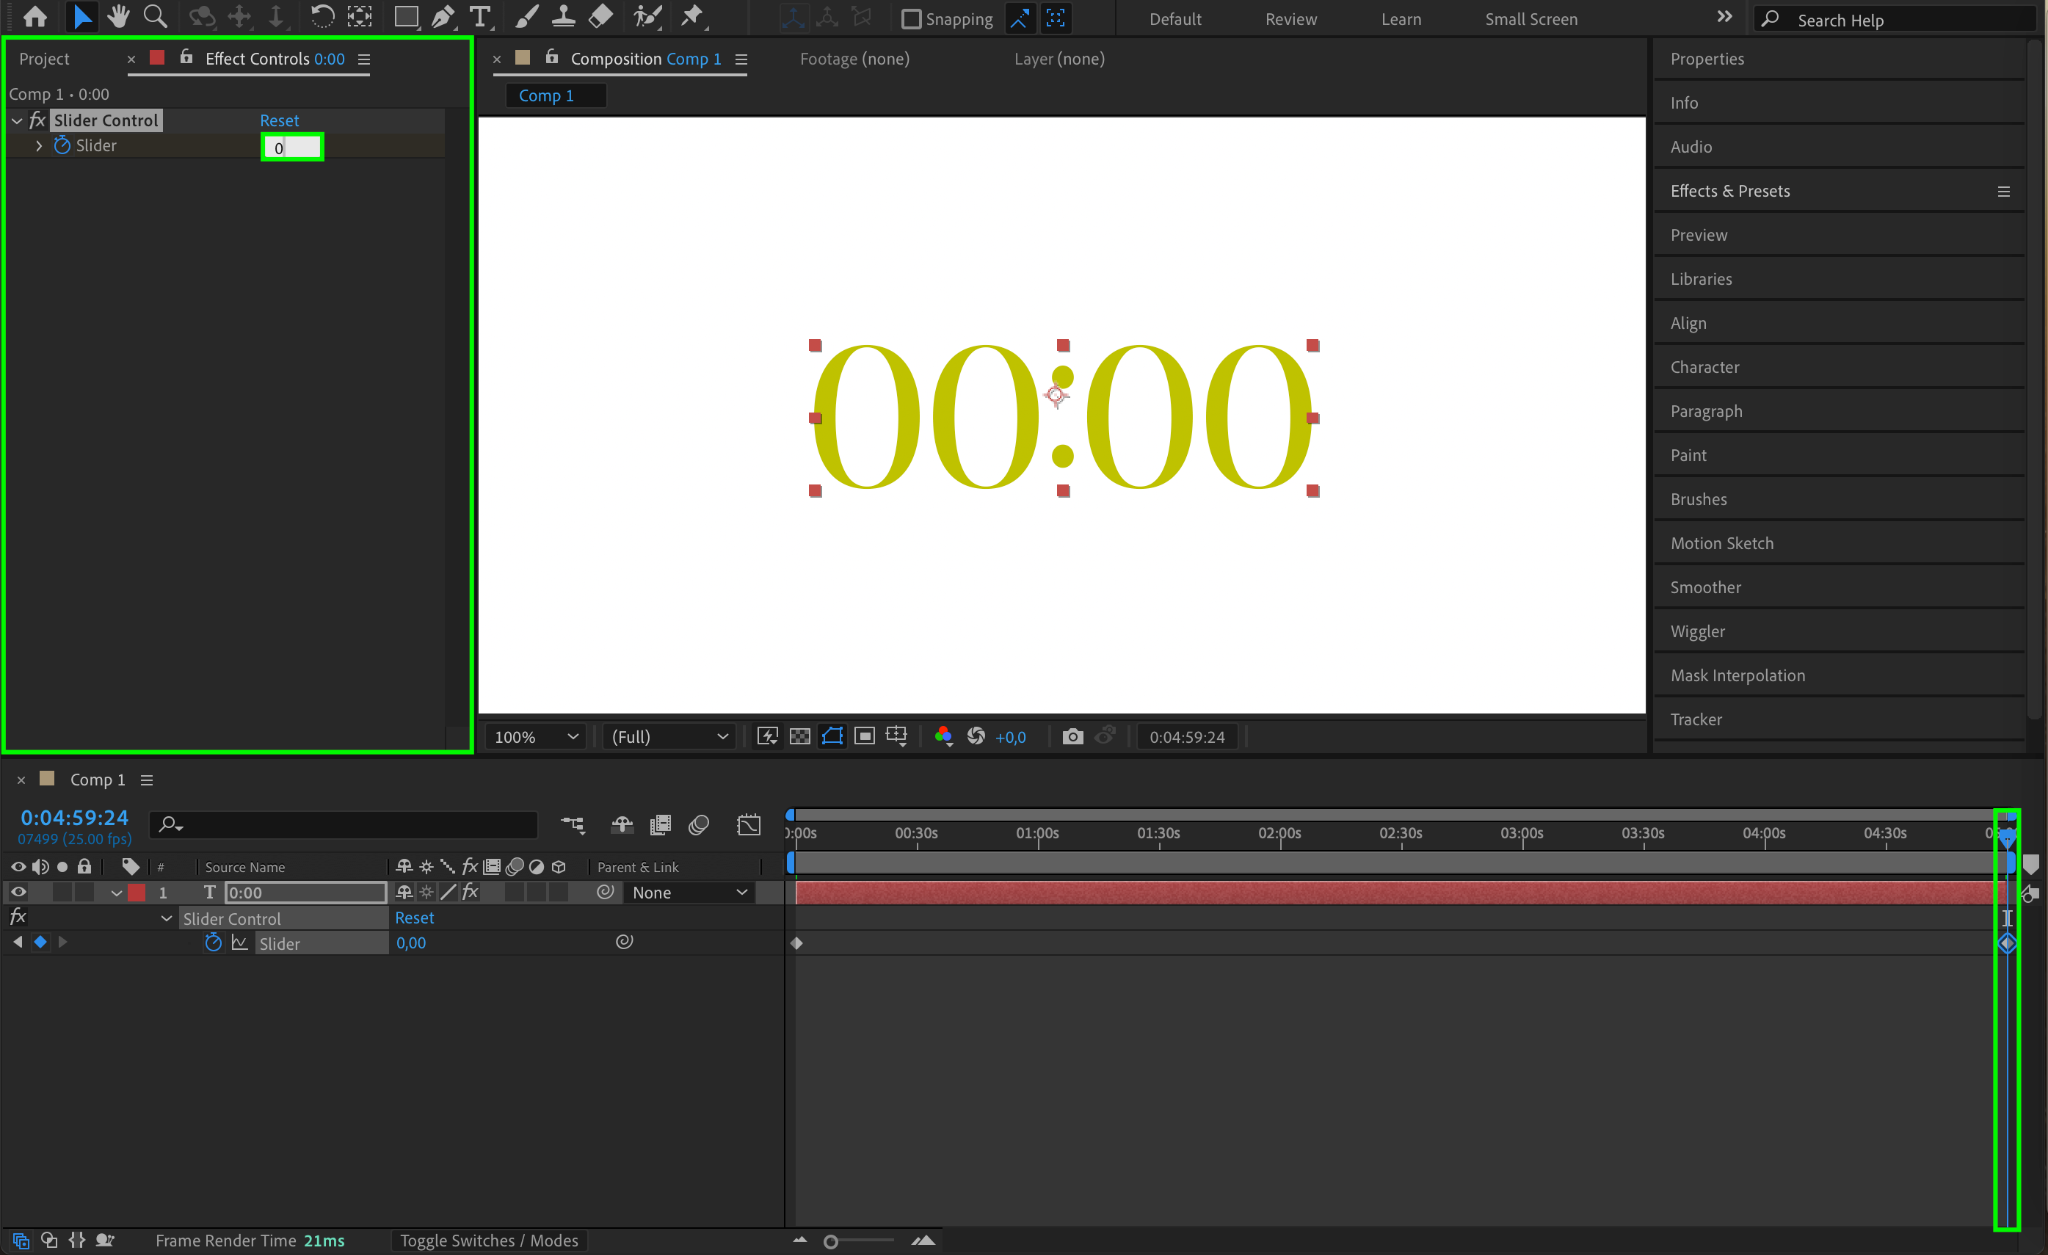Select the Pen tool
This screenshot has width=2048, height=1255.
[x=443, y=17]
